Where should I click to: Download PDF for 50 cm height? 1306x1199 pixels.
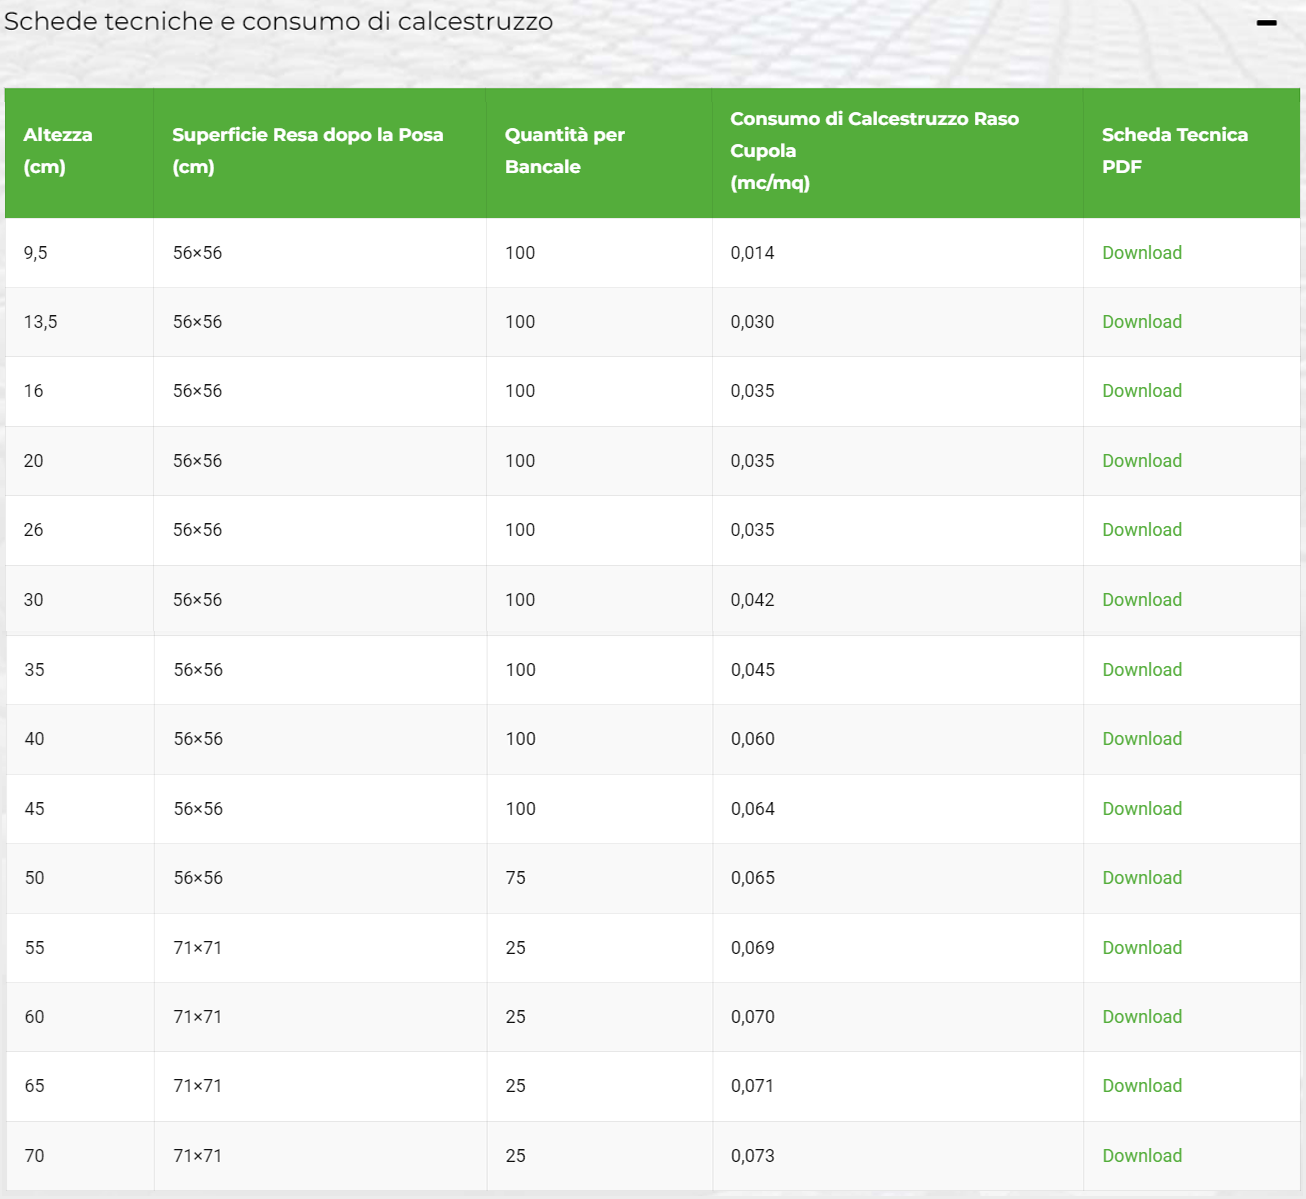pos(1141,878)
